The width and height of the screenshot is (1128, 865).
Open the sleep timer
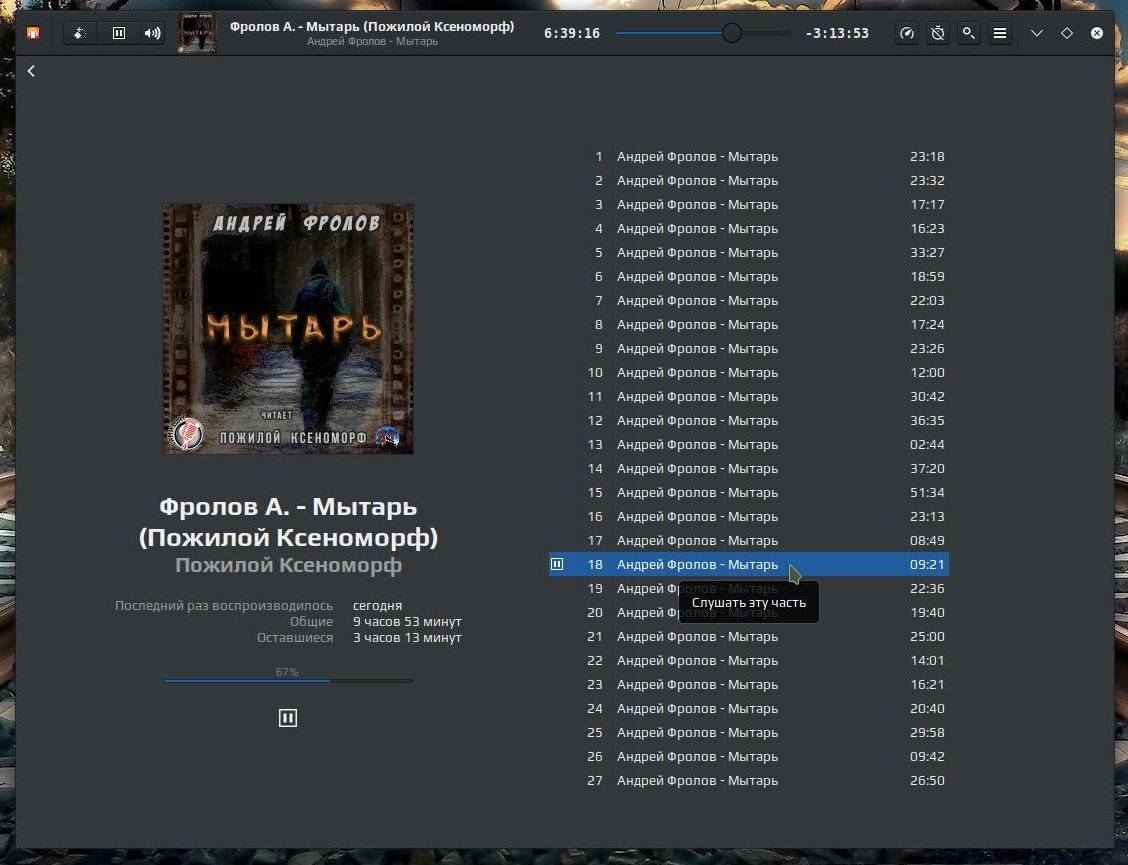coord(938,33)
